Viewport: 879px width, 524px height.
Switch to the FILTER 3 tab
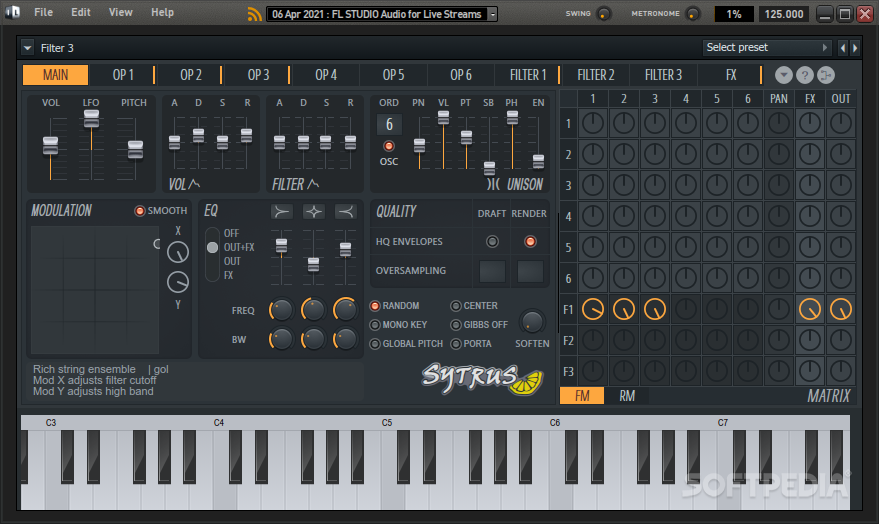tap(663, 75)
